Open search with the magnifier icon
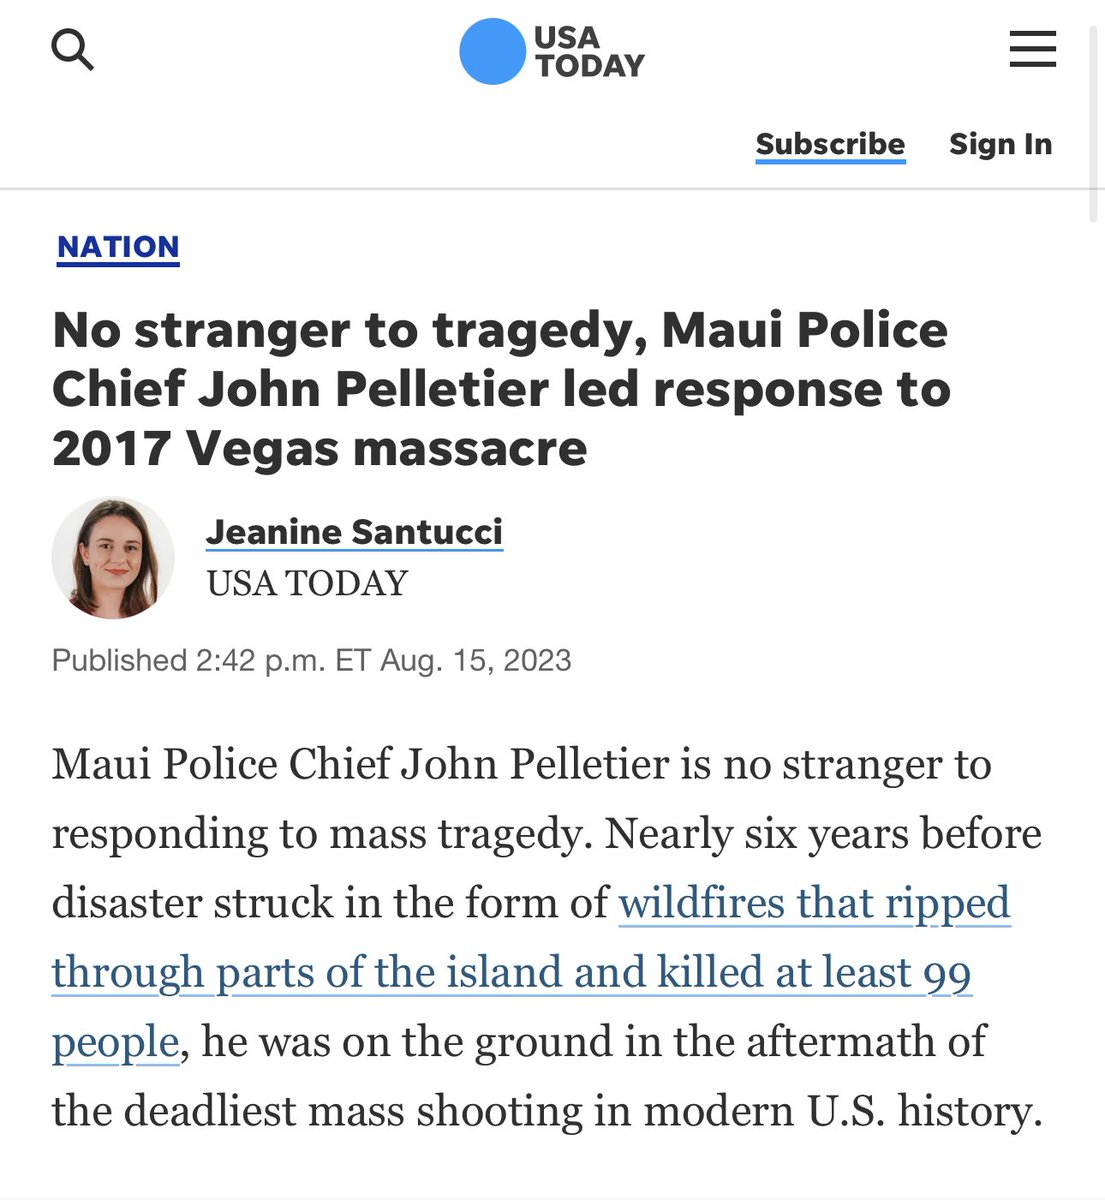This screenshot has height=1200, width=1105. tap(72, 50)
